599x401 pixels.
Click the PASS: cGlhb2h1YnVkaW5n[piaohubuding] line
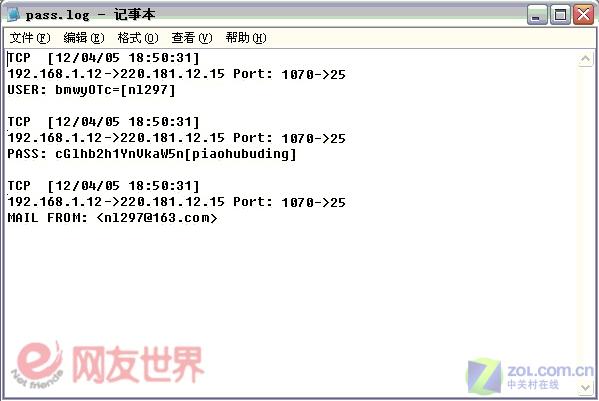[152, 154]
